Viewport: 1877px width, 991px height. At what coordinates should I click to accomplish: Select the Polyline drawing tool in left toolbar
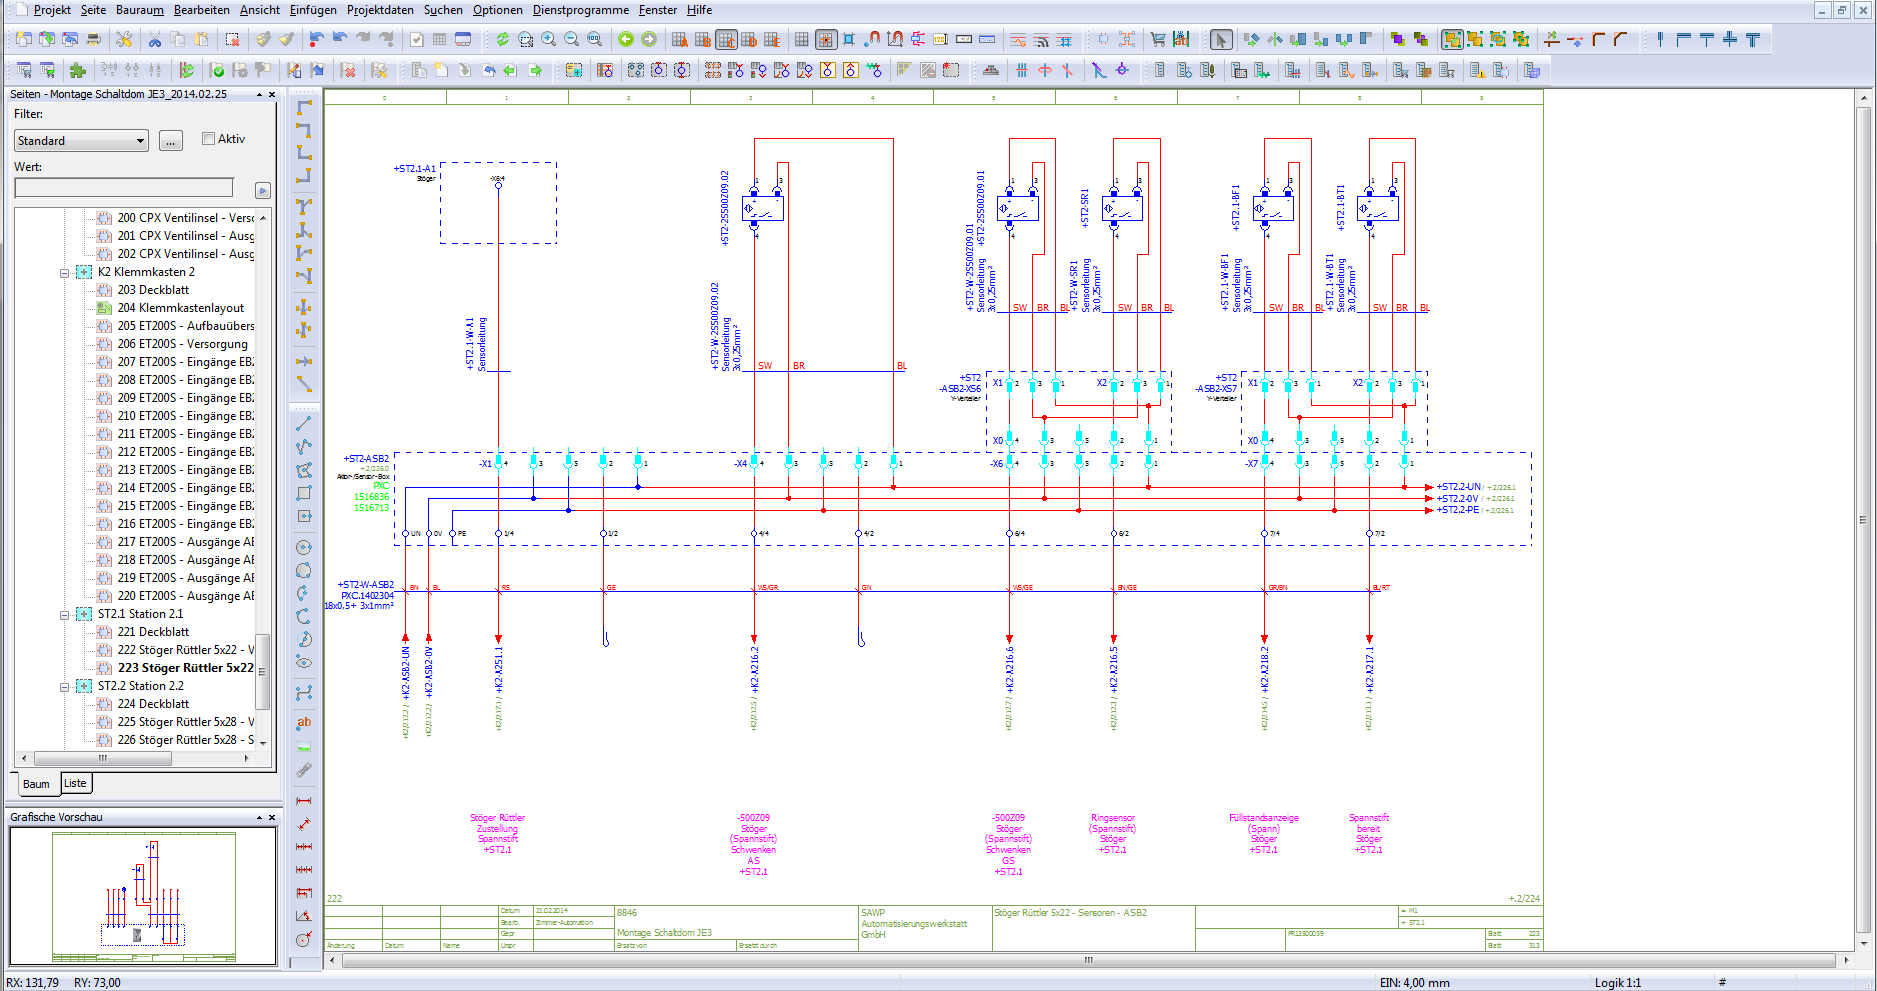click(304, 446)
